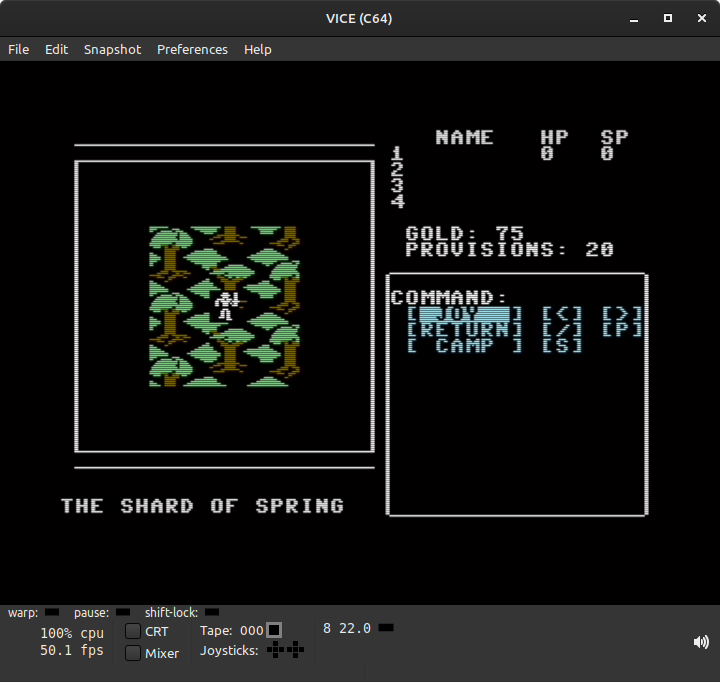Open the Snapshot menu
Image resolution: width=720 pixels, height=682 pixels.
112,49
